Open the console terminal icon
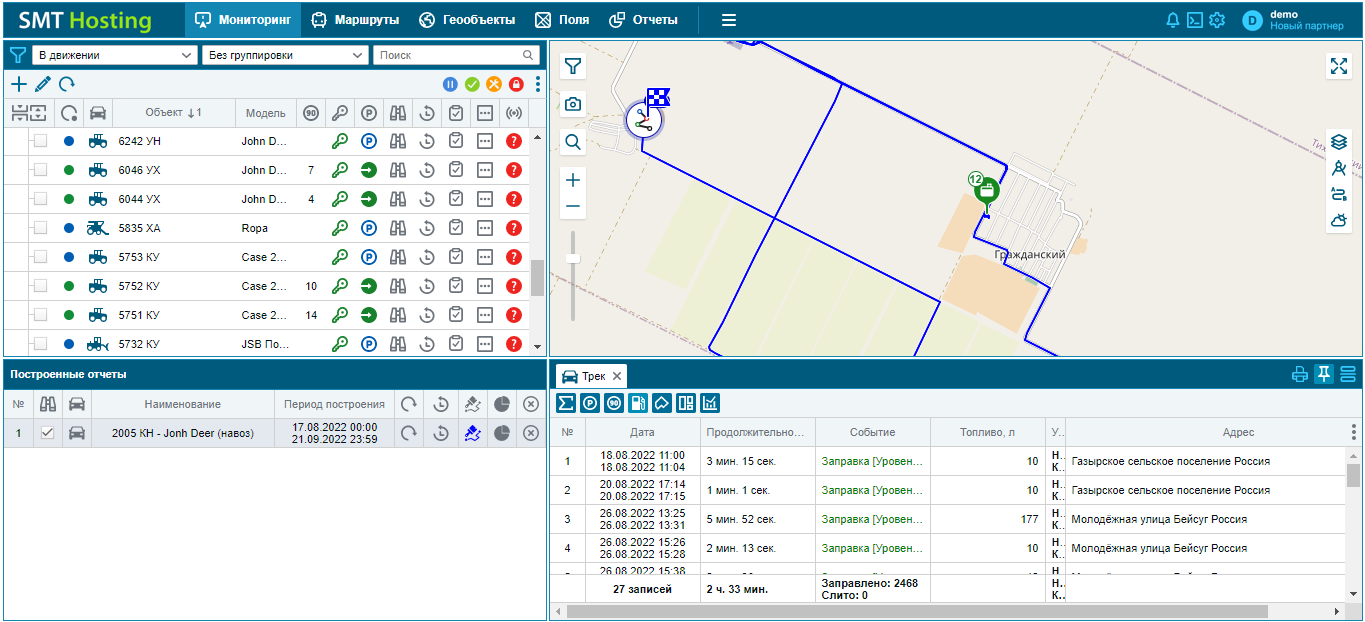Viewport: 1365px width, 622px height. pos(1194,20)
